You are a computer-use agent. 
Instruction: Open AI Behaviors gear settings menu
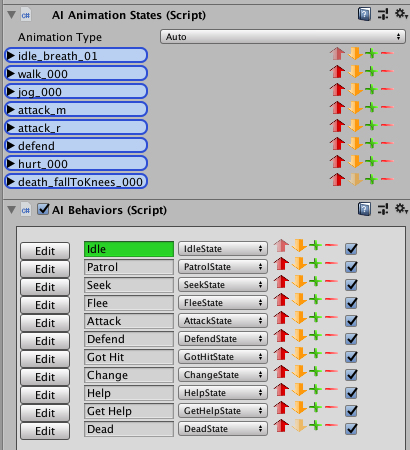401,209
